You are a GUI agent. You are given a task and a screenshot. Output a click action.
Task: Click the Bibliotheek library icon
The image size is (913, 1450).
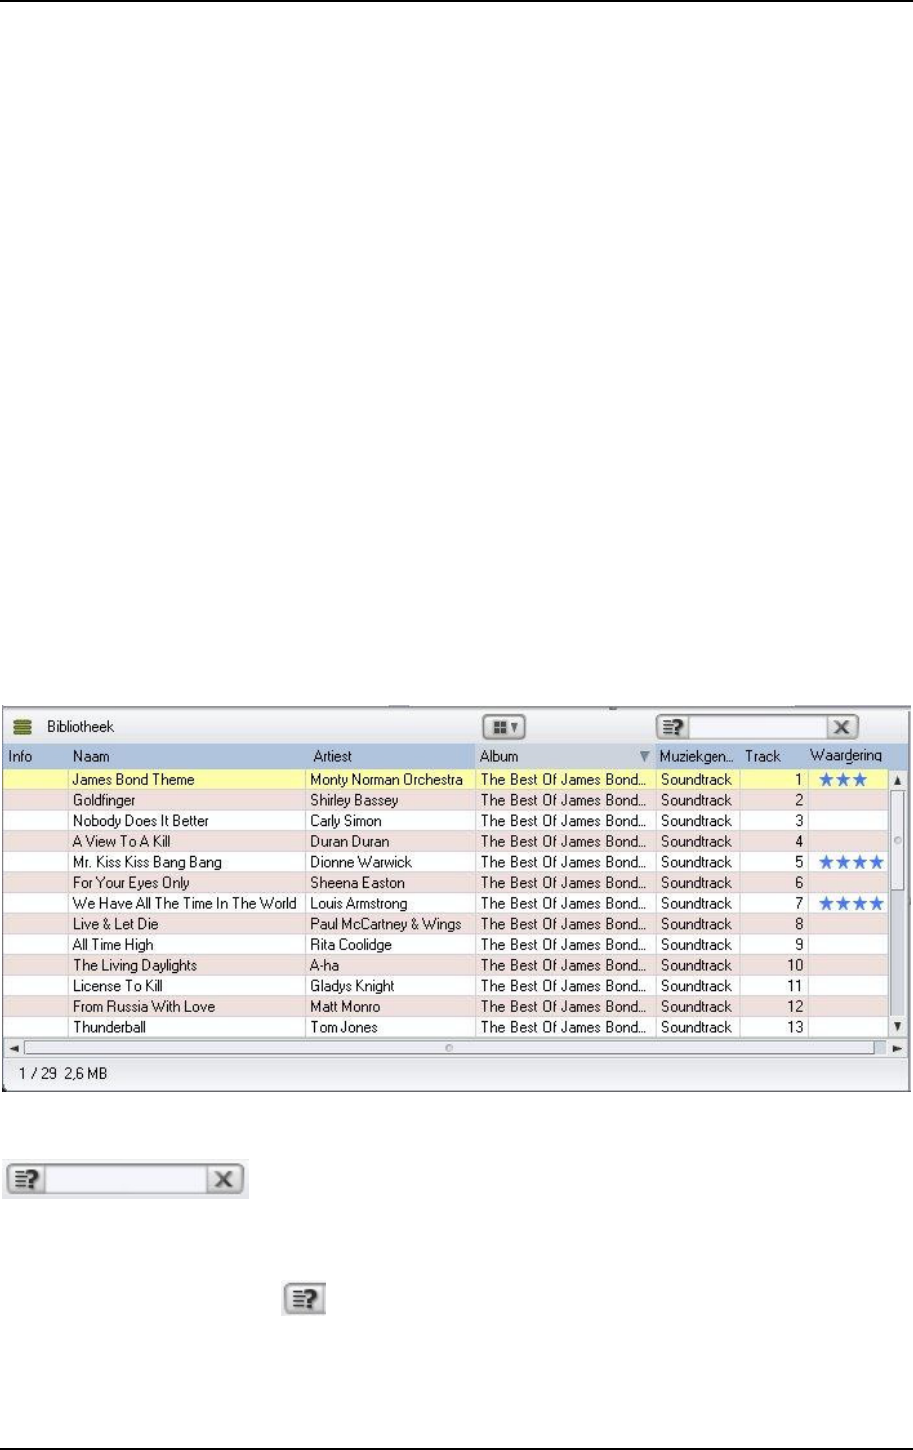pyautogui.click(x=22, y=727)
